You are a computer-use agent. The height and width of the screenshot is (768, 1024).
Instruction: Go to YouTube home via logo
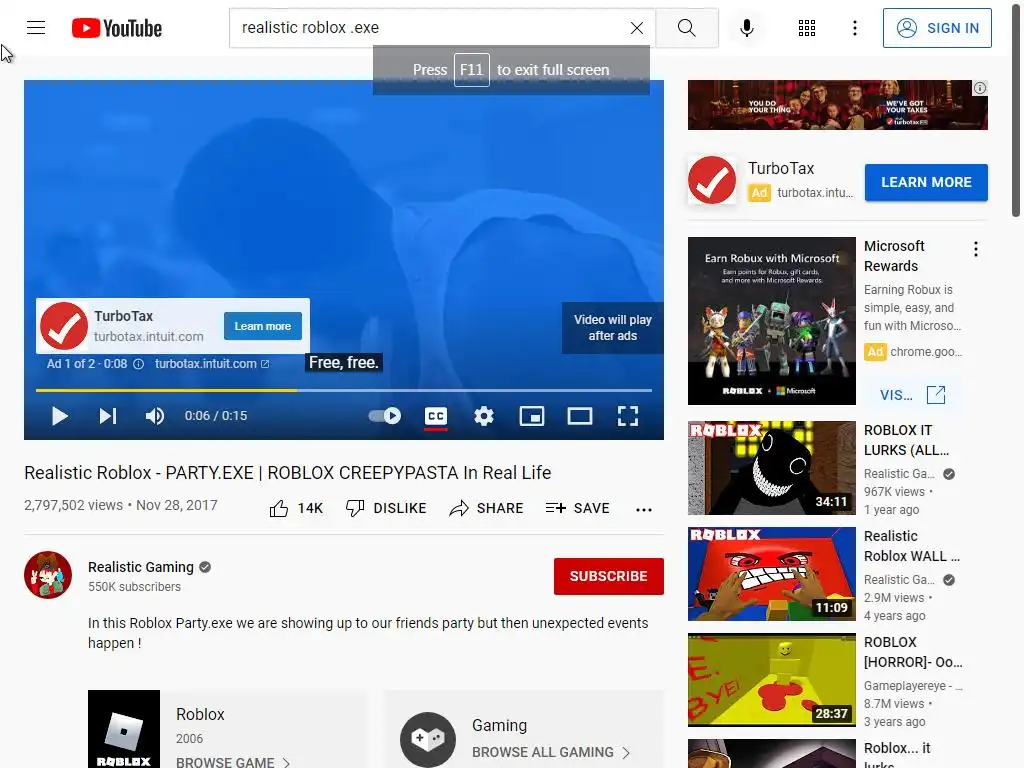point(117,28)
